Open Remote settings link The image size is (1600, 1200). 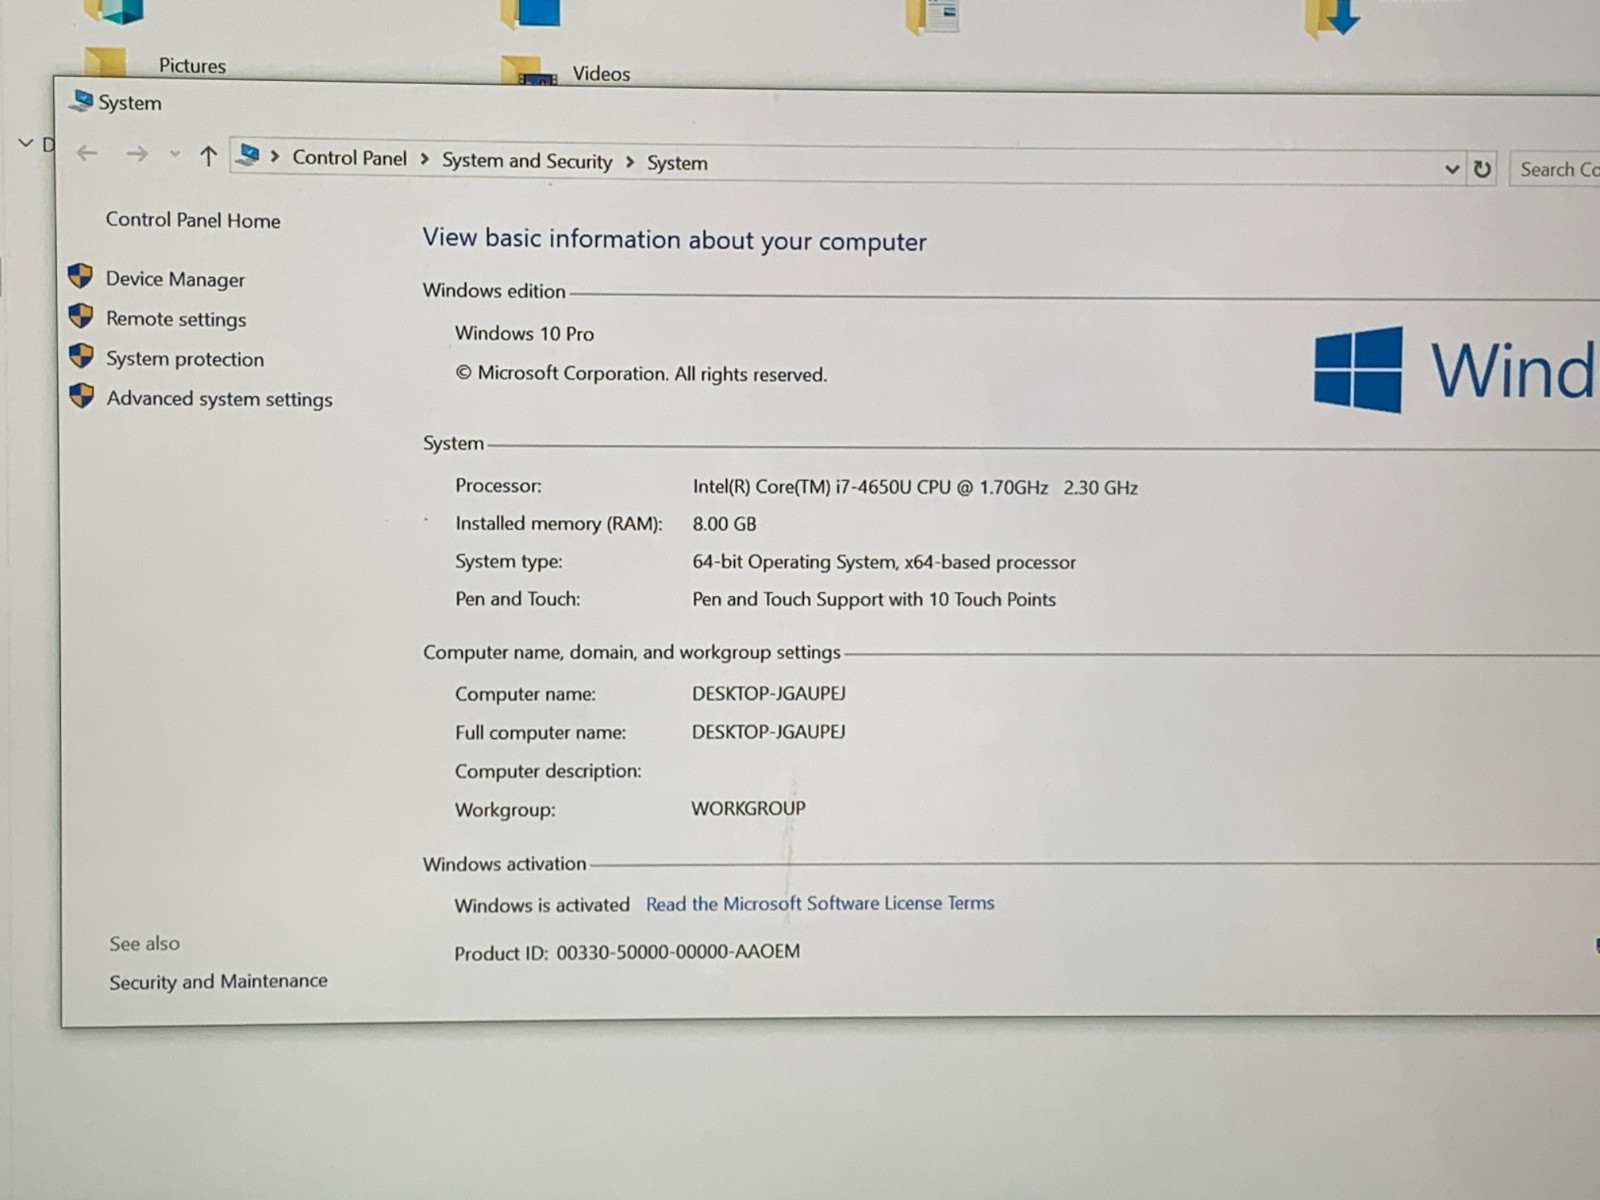(x=176, y=319)
